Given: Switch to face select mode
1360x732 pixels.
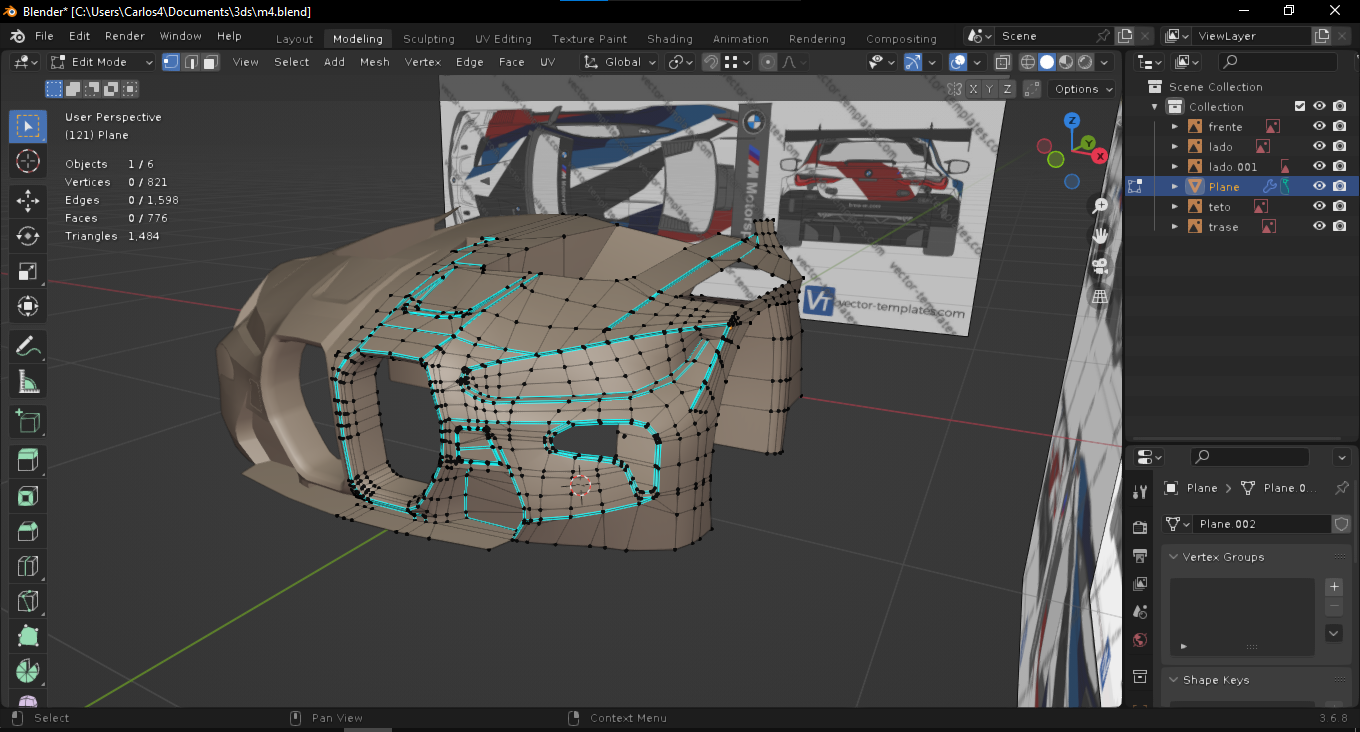Looking at the screenshot, I should click(210, 62).
